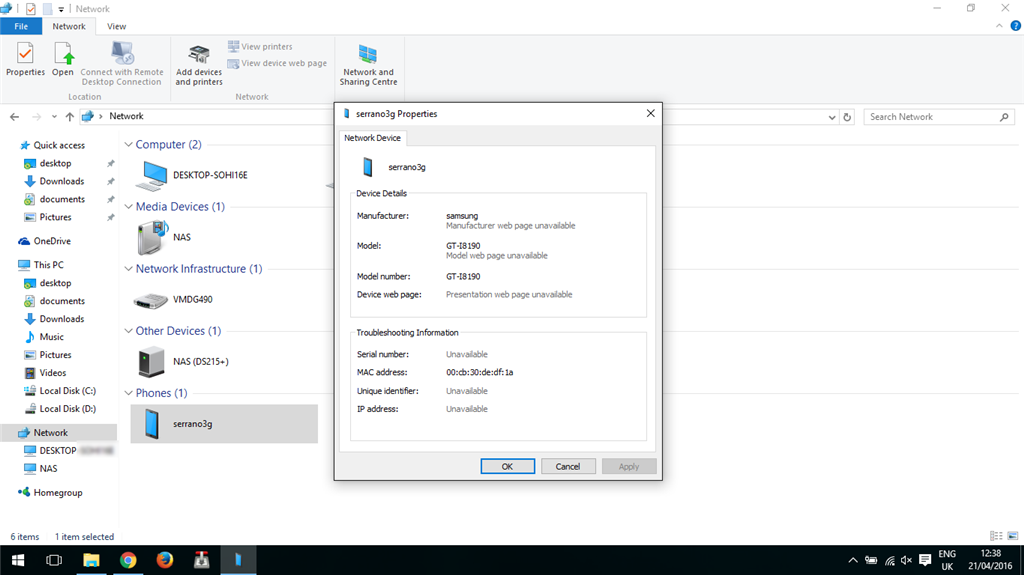
Task: Click OK in serrano3g Properties dialog
Action: 507,467
